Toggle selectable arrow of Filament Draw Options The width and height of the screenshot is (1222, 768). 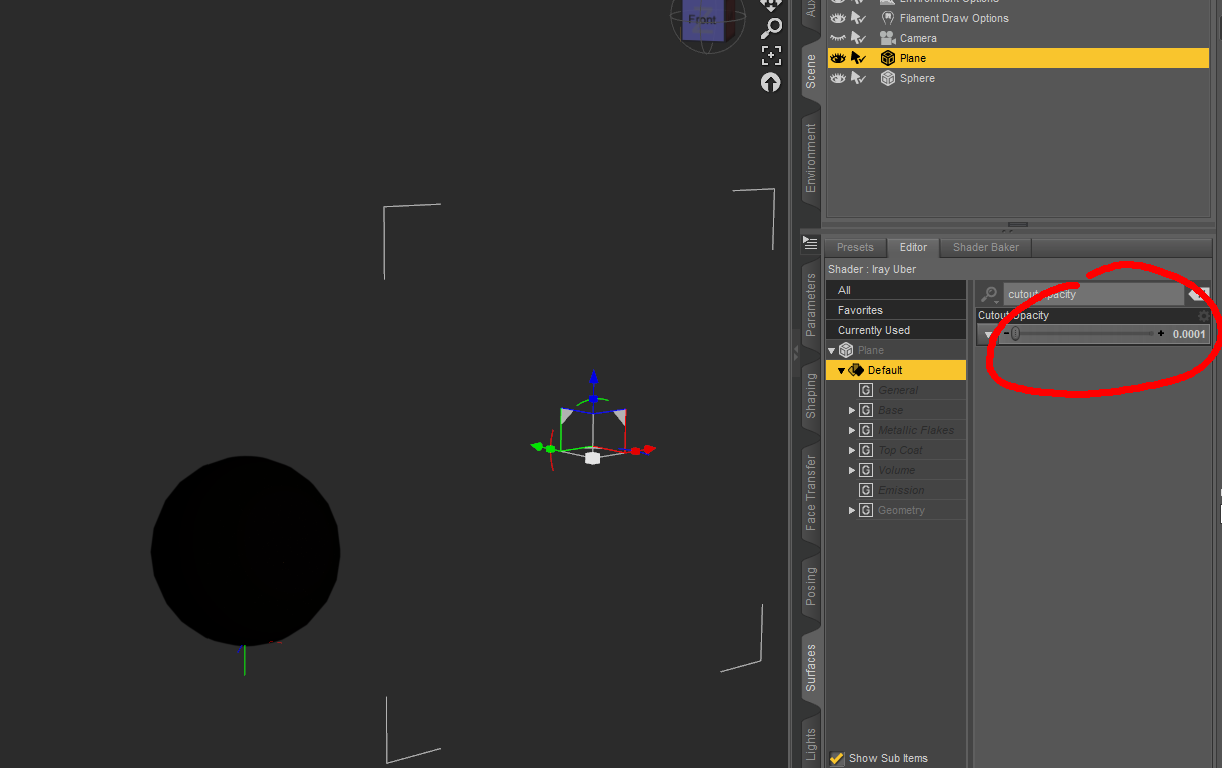click(858, 18)
